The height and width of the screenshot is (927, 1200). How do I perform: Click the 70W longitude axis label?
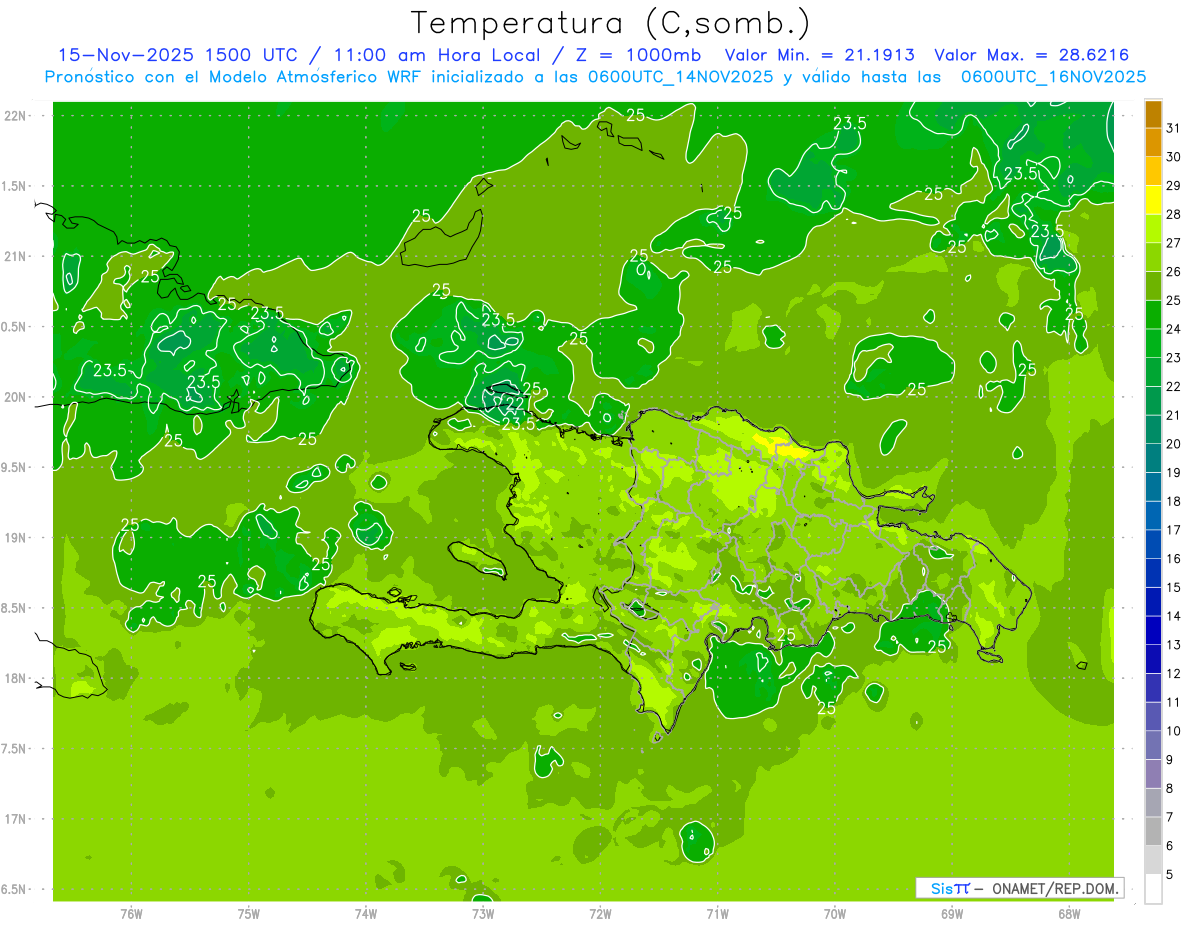pos(835,913)
